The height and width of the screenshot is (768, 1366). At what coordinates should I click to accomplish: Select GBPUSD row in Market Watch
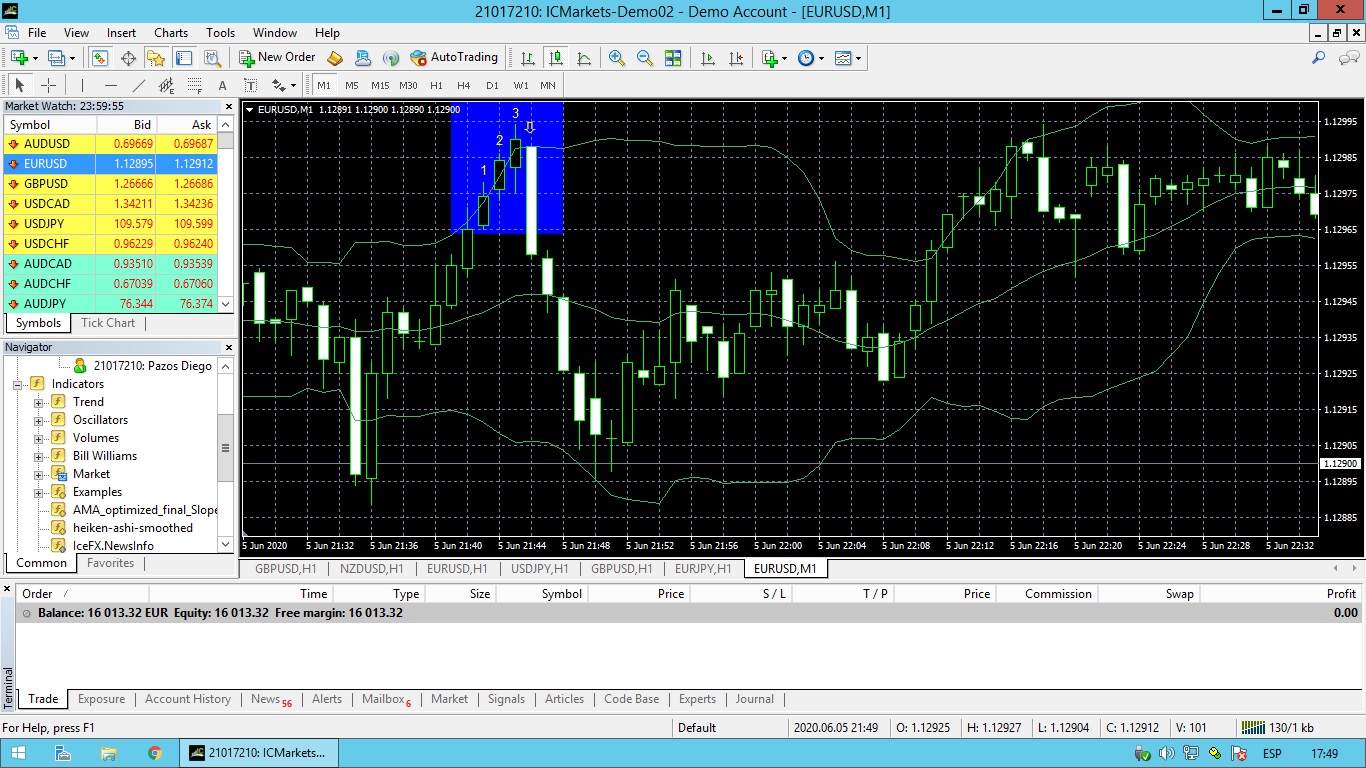coord(109,184)
